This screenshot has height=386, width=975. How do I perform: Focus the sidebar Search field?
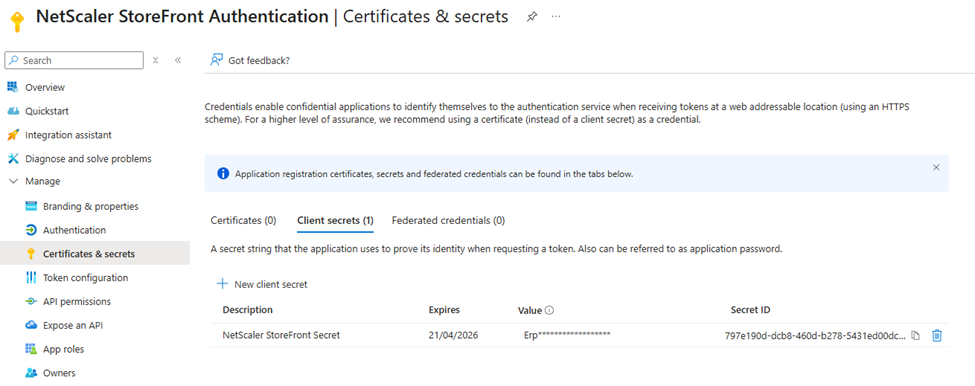(x=74, y=60)
